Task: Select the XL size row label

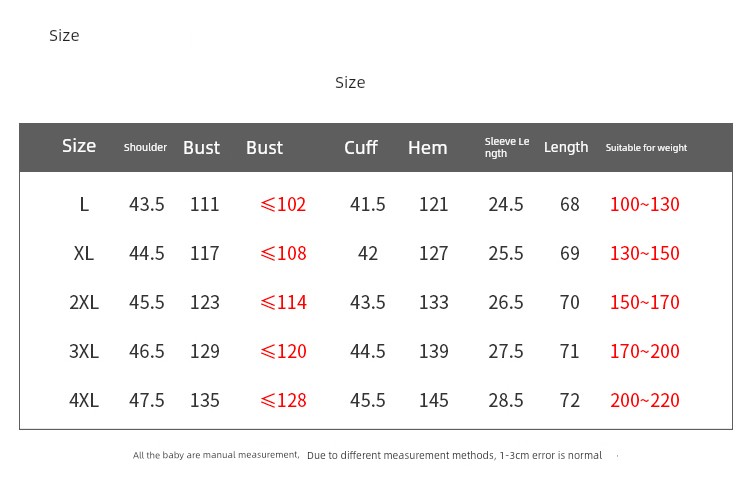Action: coord(84,253)
